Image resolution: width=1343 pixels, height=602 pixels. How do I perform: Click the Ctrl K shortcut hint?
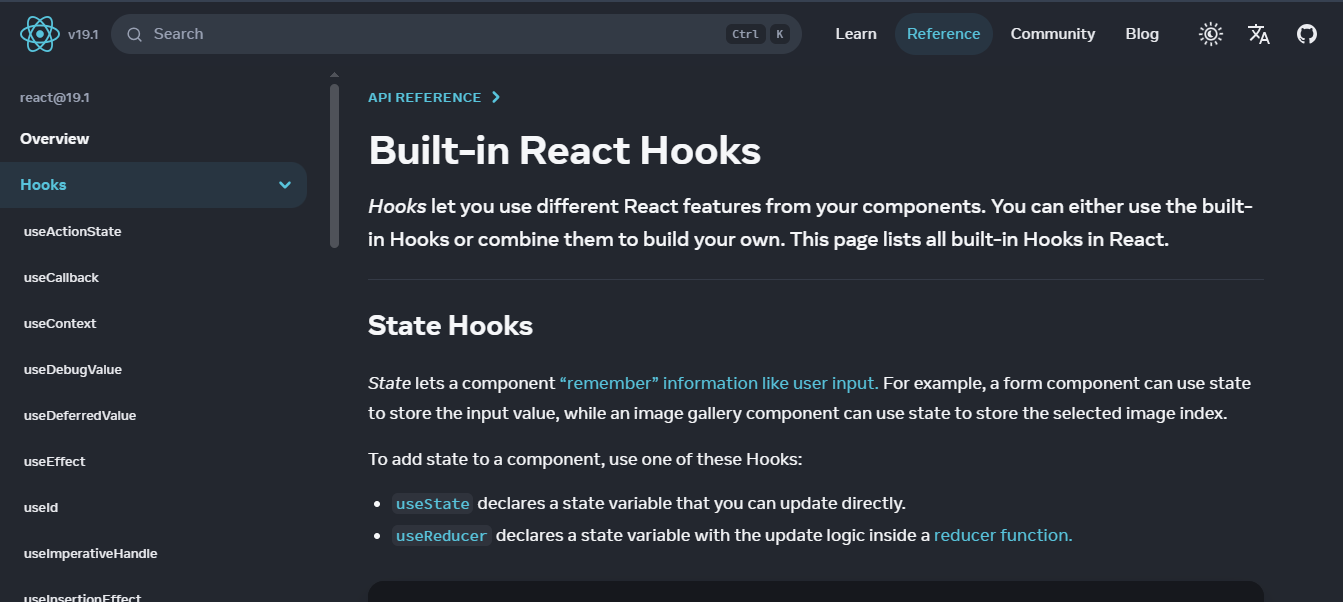[x=758, y=34]
